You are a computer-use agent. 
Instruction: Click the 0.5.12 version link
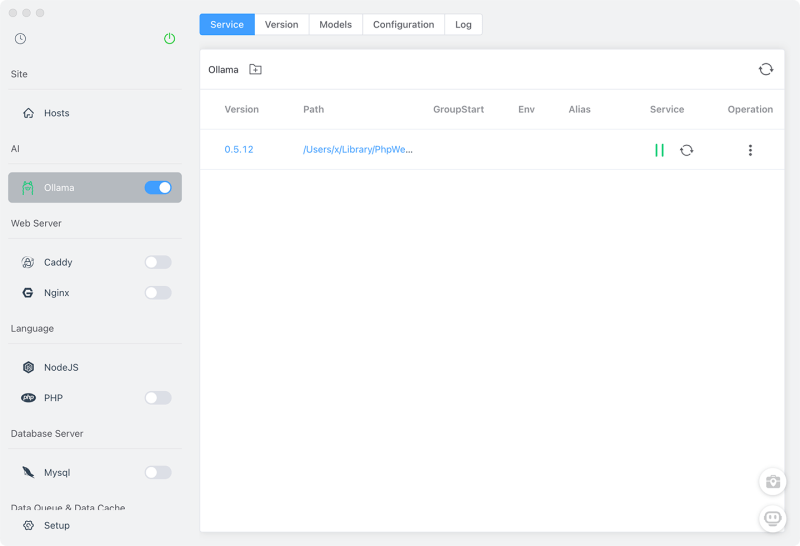(x=239, y=150)
